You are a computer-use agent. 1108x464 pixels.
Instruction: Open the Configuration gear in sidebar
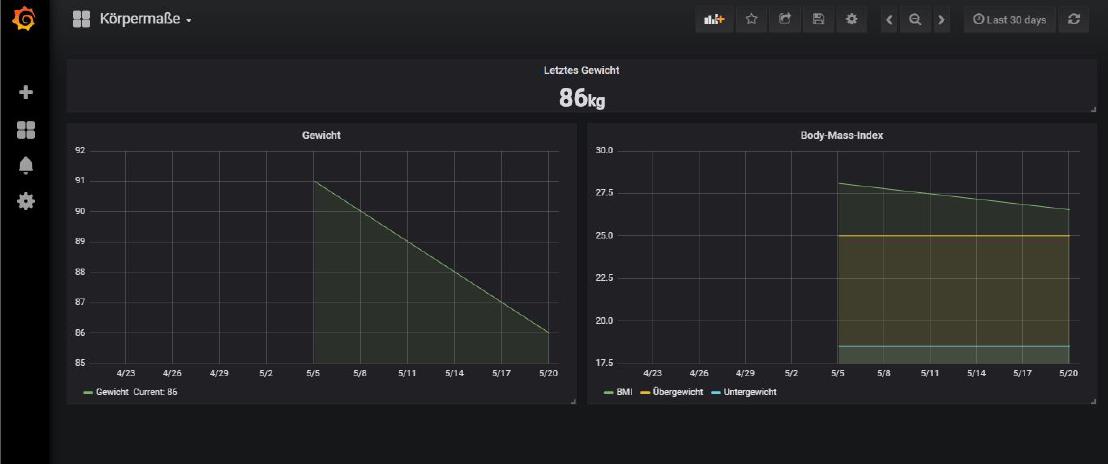click(25, 201)
